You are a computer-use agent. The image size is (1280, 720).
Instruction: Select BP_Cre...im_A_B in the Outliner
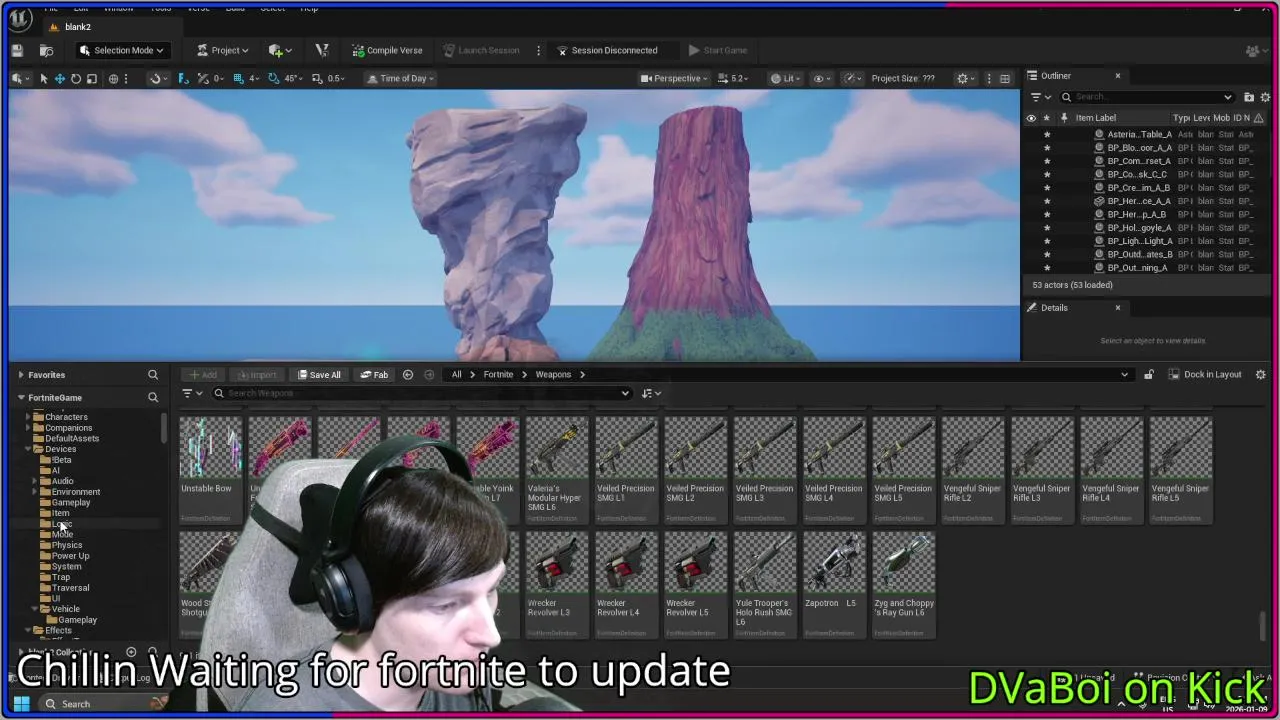[1138, 187]
